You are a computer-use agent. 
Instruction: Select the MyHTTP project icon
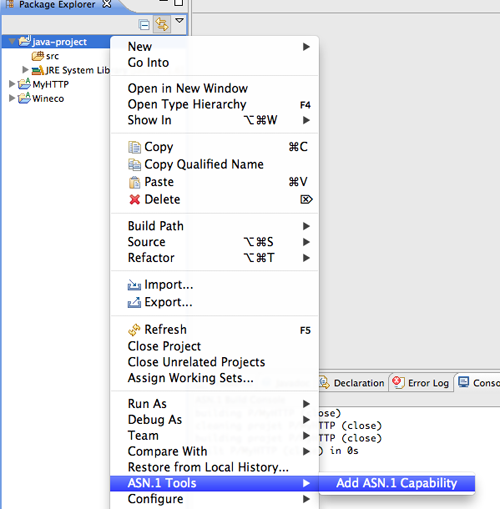(24, 84)
